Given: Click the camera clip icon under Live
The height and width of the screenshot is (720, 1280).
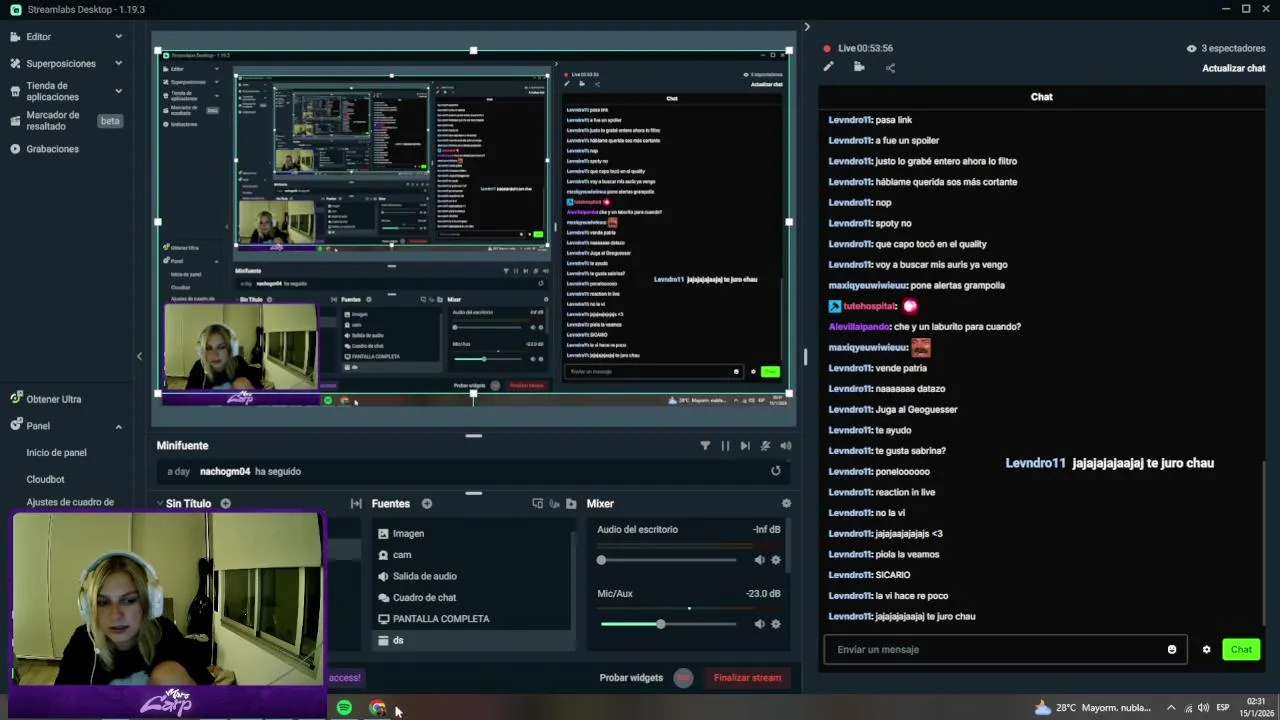Looking at the screenshot, I should tap(859, 67).
